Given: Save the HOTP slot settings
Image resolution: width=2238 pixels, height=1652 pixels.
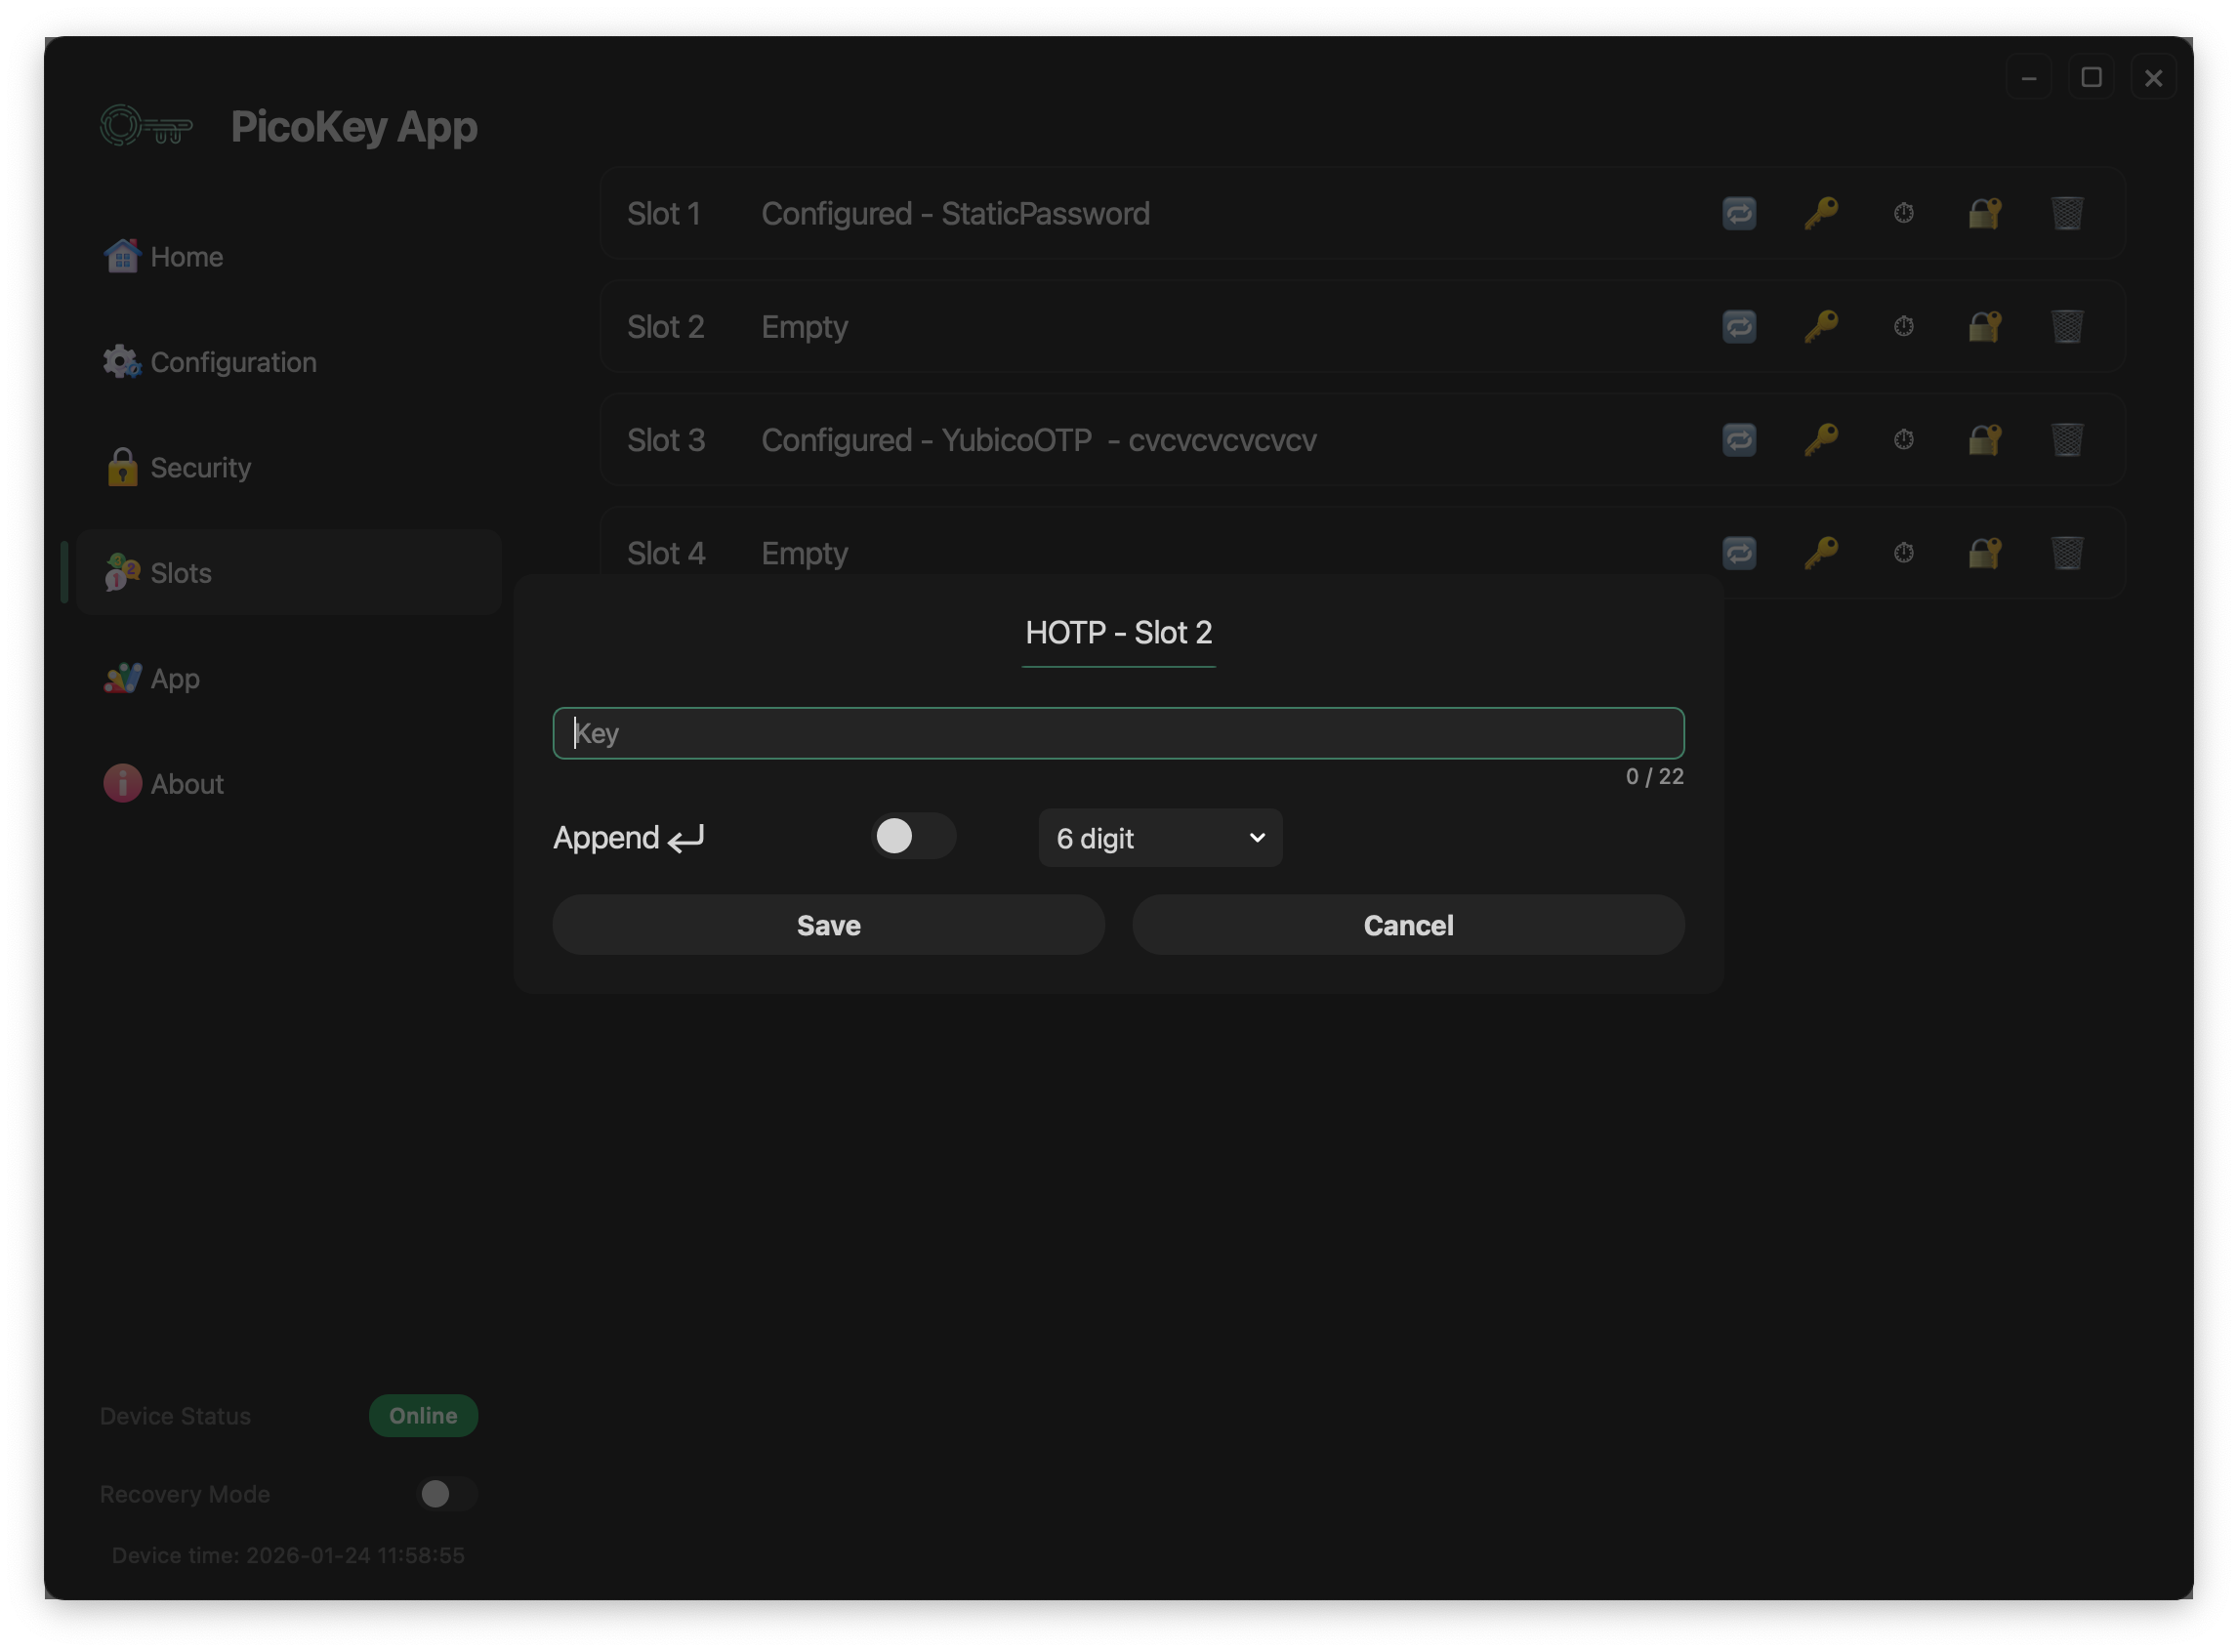Looking at the screenshot, I should (x=828, y=925).
